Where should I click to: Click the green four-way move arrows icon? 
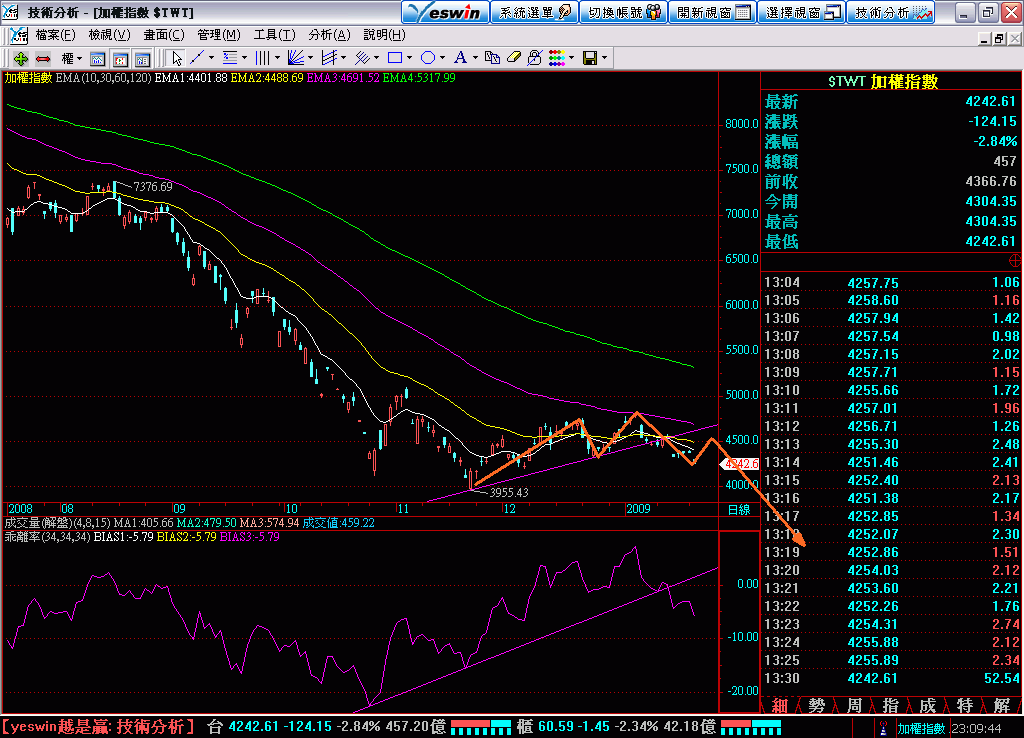pos(20,59)
